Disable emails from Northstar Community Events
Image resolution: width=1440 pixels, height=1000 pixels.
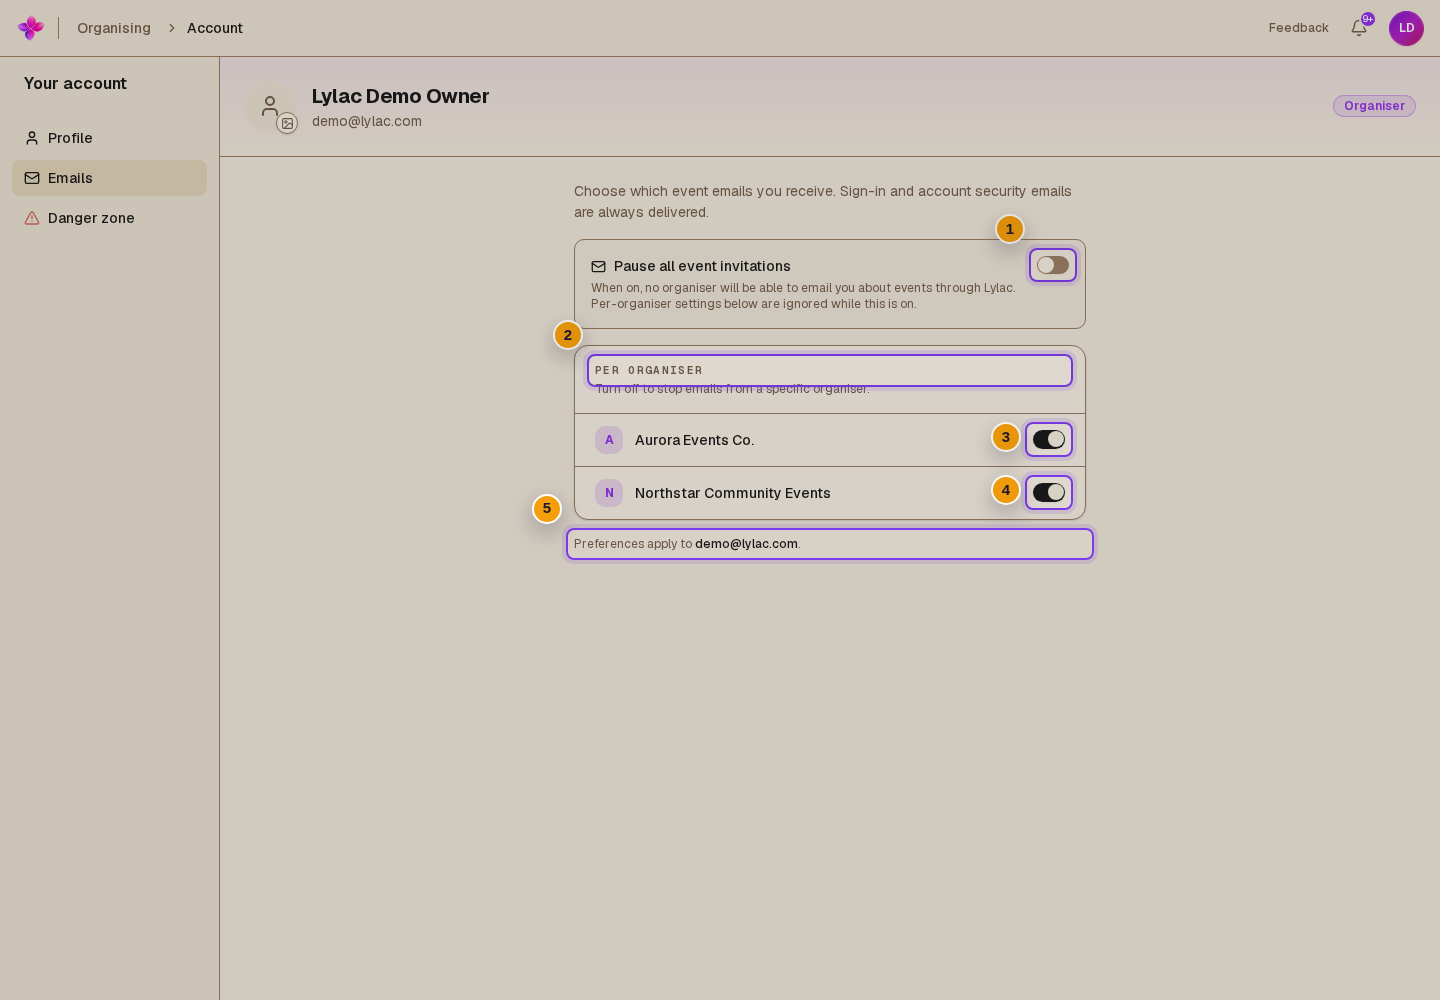click(x=1049, y=492)
